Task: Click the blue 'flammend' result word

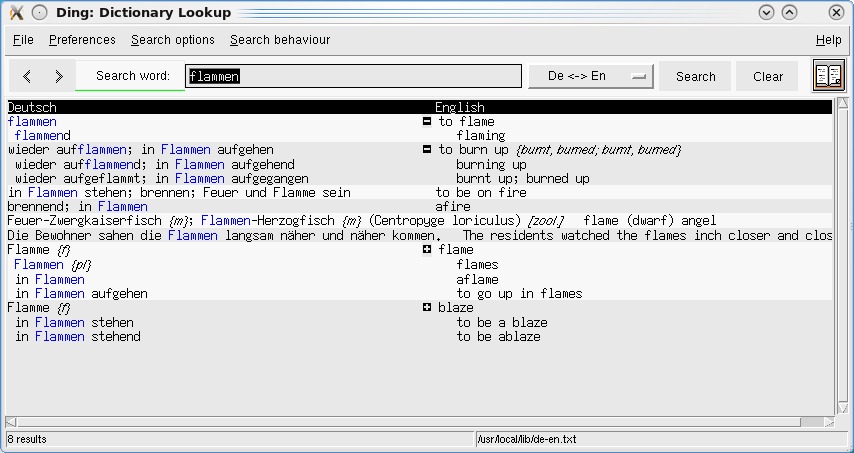Action: (x=43, y=135)
